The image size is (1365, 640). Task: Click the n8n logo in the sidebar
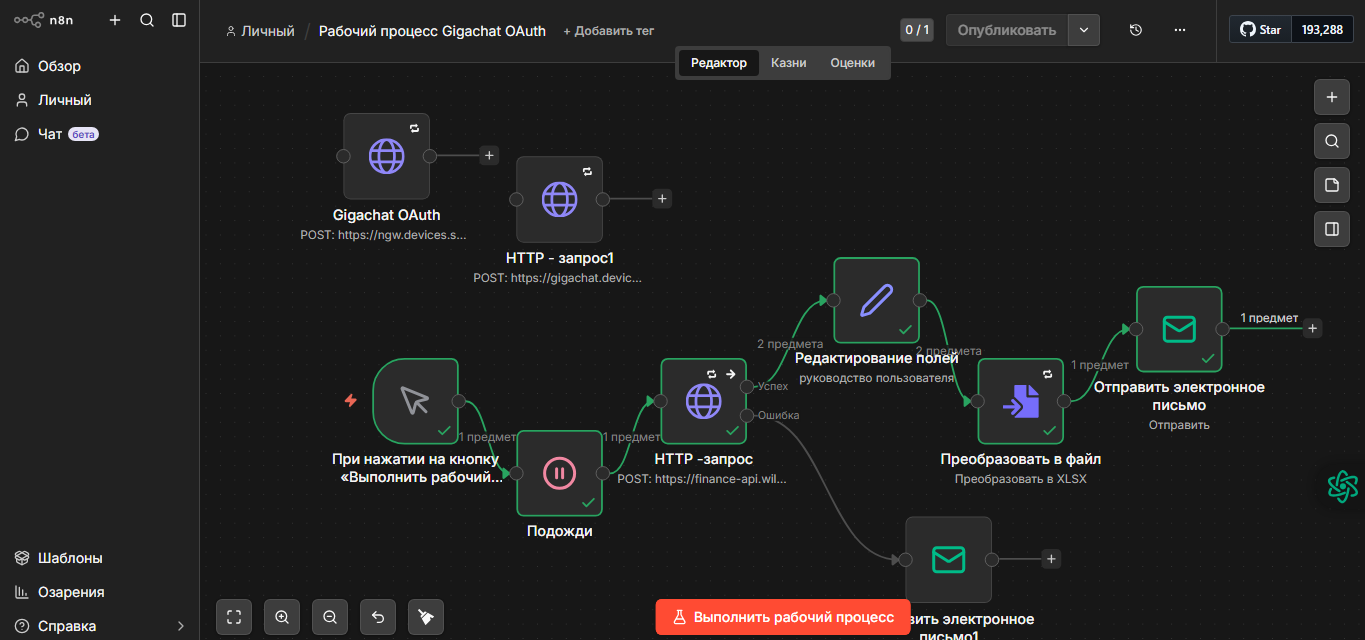point(43,20)
